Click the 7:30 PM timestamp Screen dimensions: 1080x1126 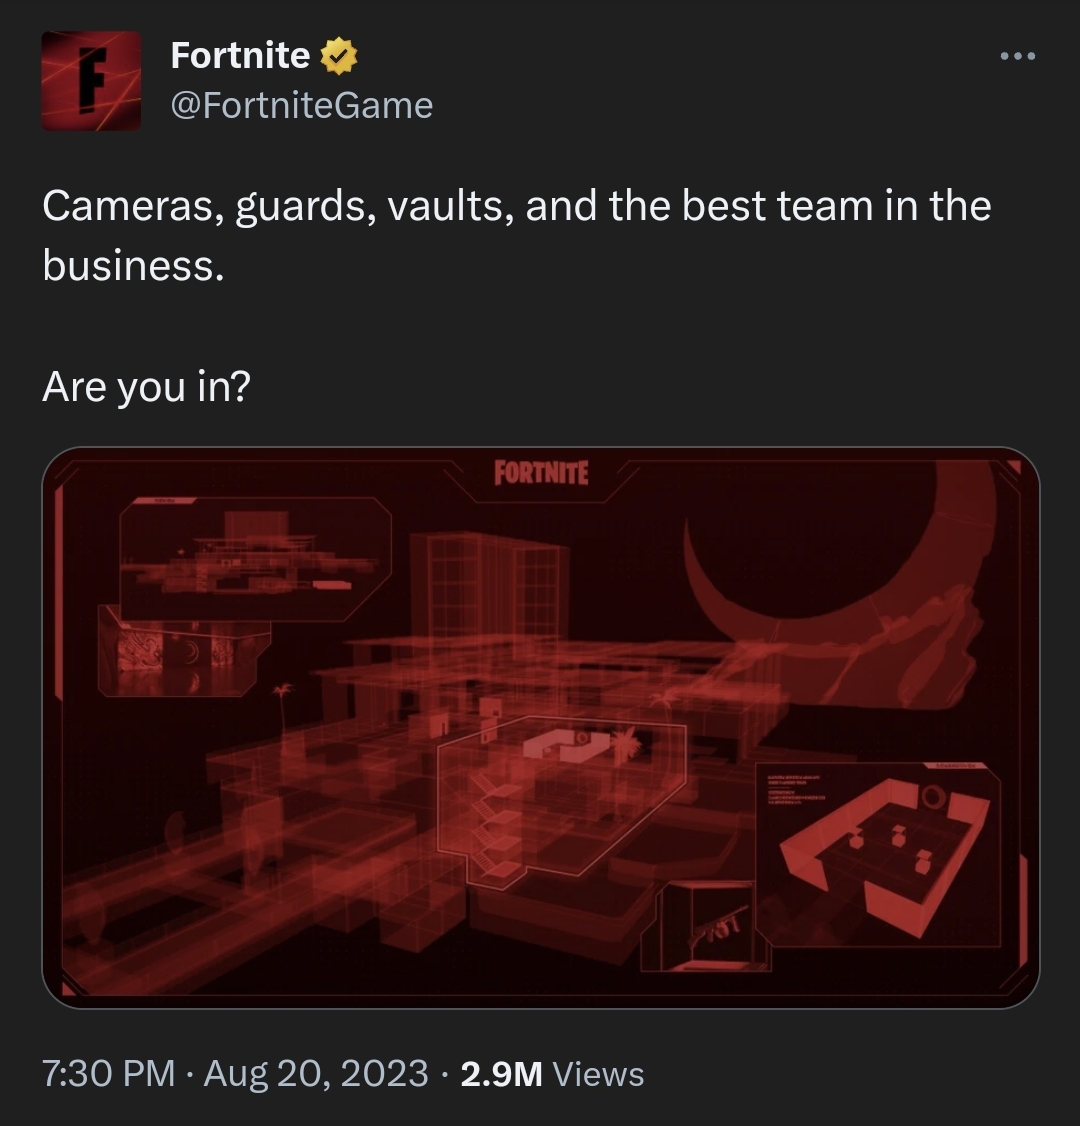click(108, 1074)
